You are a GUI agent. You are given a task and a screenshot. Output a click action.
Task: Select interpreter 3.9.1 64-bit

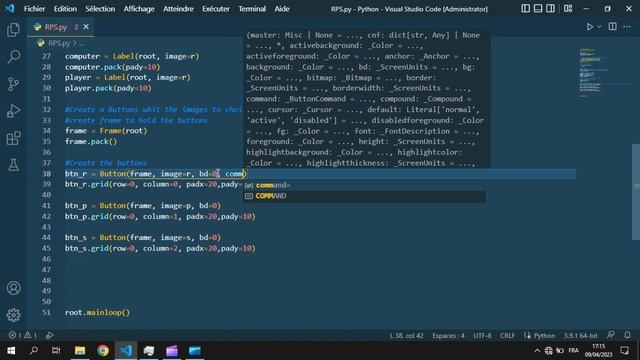(580, 336)
